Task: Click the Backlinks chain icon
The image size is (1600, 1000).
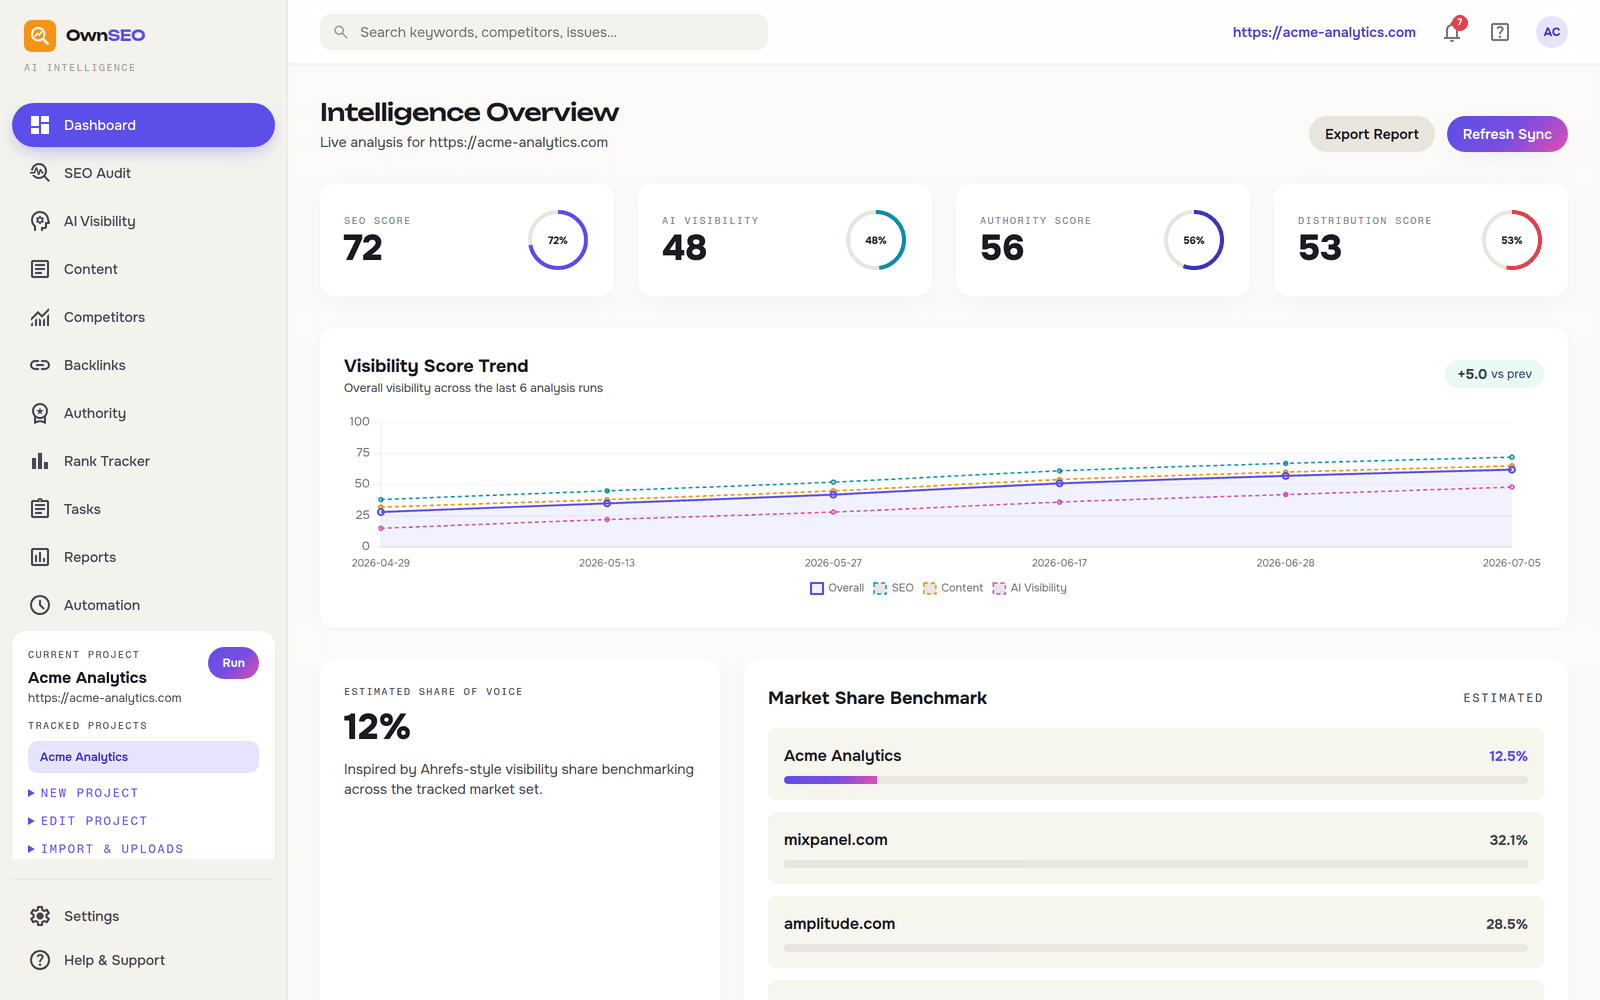Action: (x=40, y=365)
